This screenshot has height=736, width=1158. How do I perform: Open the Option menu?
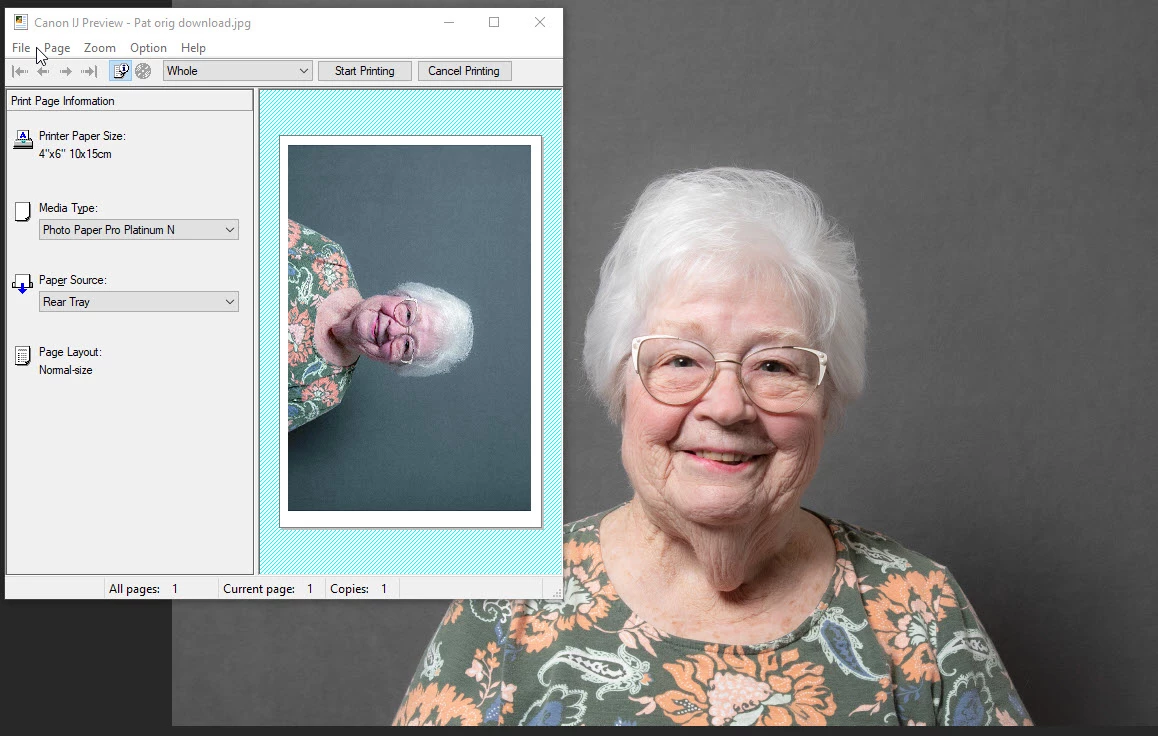click(148, 47)
